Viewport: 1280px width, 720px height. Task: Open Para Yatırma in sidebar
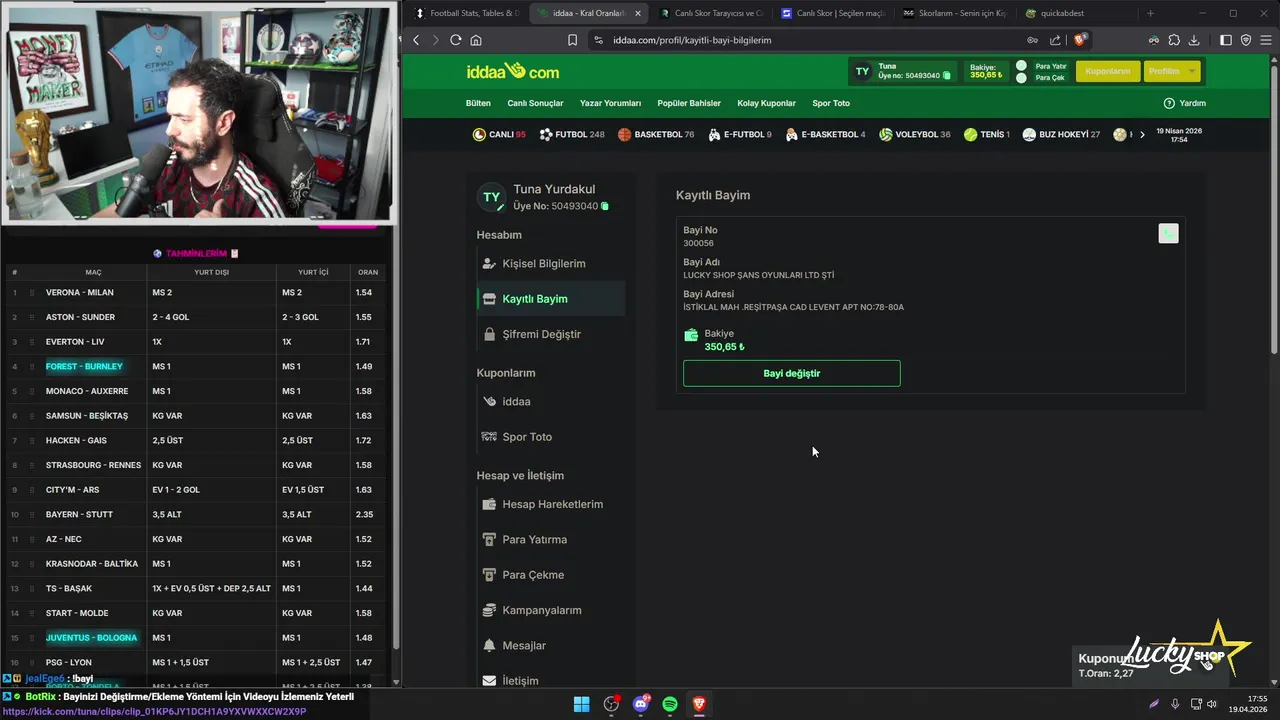pos(551,540)
